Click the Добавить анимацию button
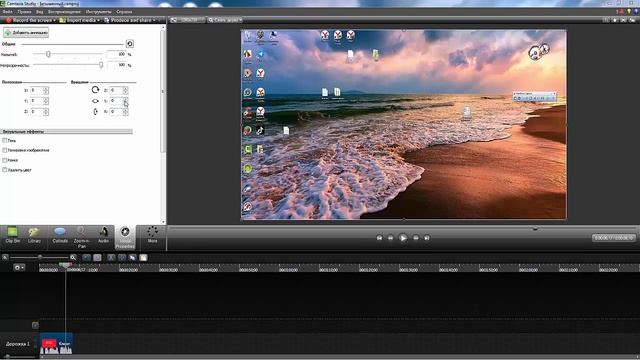Image resolution: width=640 pixels, height=360 pixels. click(26, 33)
